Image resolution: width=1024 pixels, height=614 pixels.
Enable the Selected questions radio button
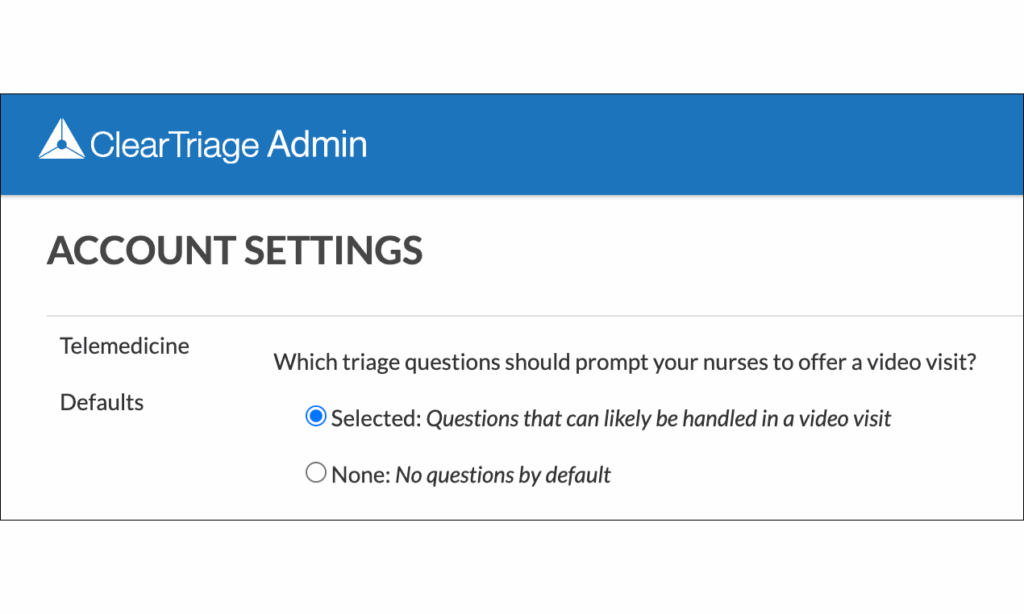(316, 417)
